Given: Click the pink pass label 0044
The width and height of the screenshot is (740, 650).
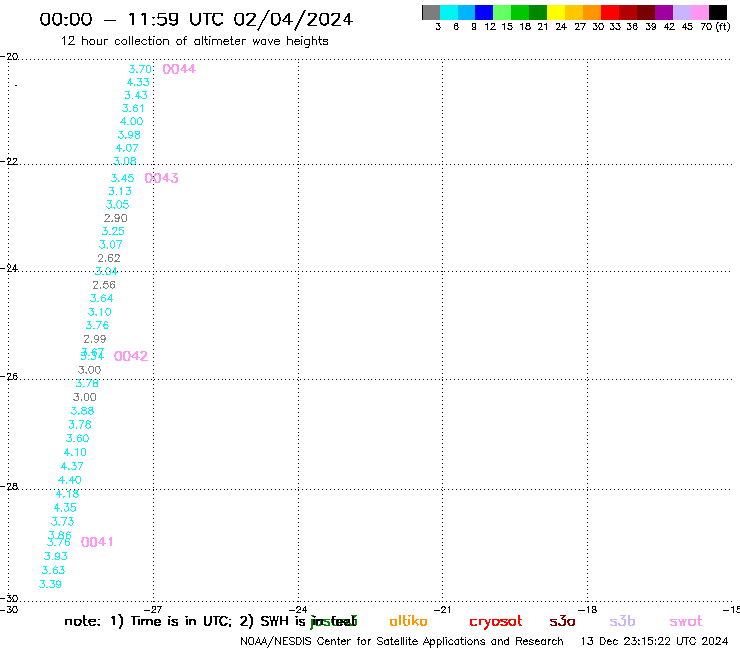Looking at the screenshot, I should 179,69.
